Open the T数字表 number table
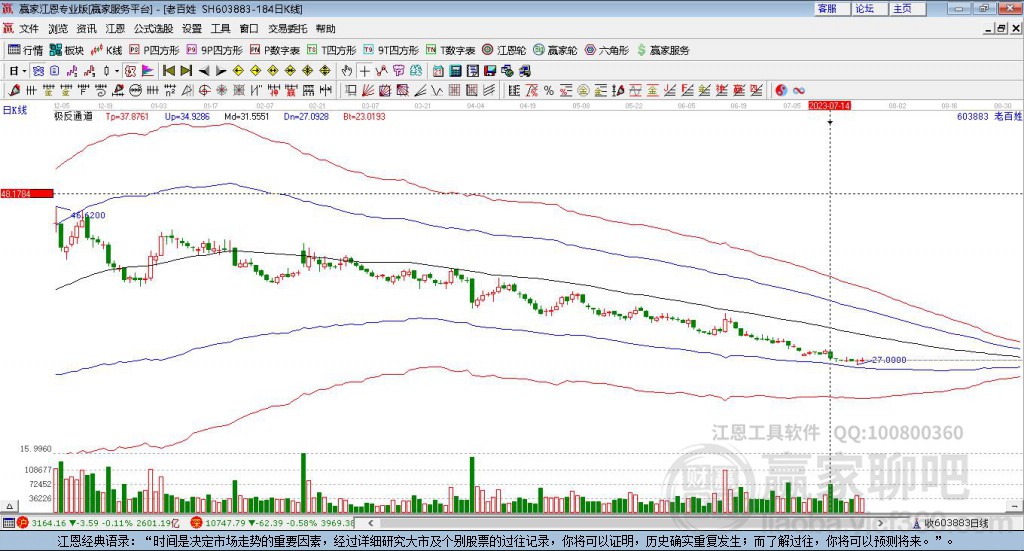1024x551 pixels. 450,50
